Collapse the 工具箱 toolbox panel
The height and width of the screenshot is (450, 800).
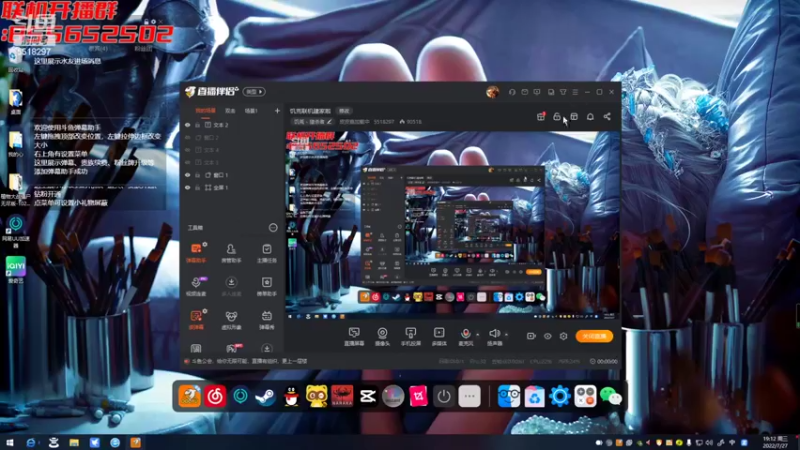coord(273,228)
